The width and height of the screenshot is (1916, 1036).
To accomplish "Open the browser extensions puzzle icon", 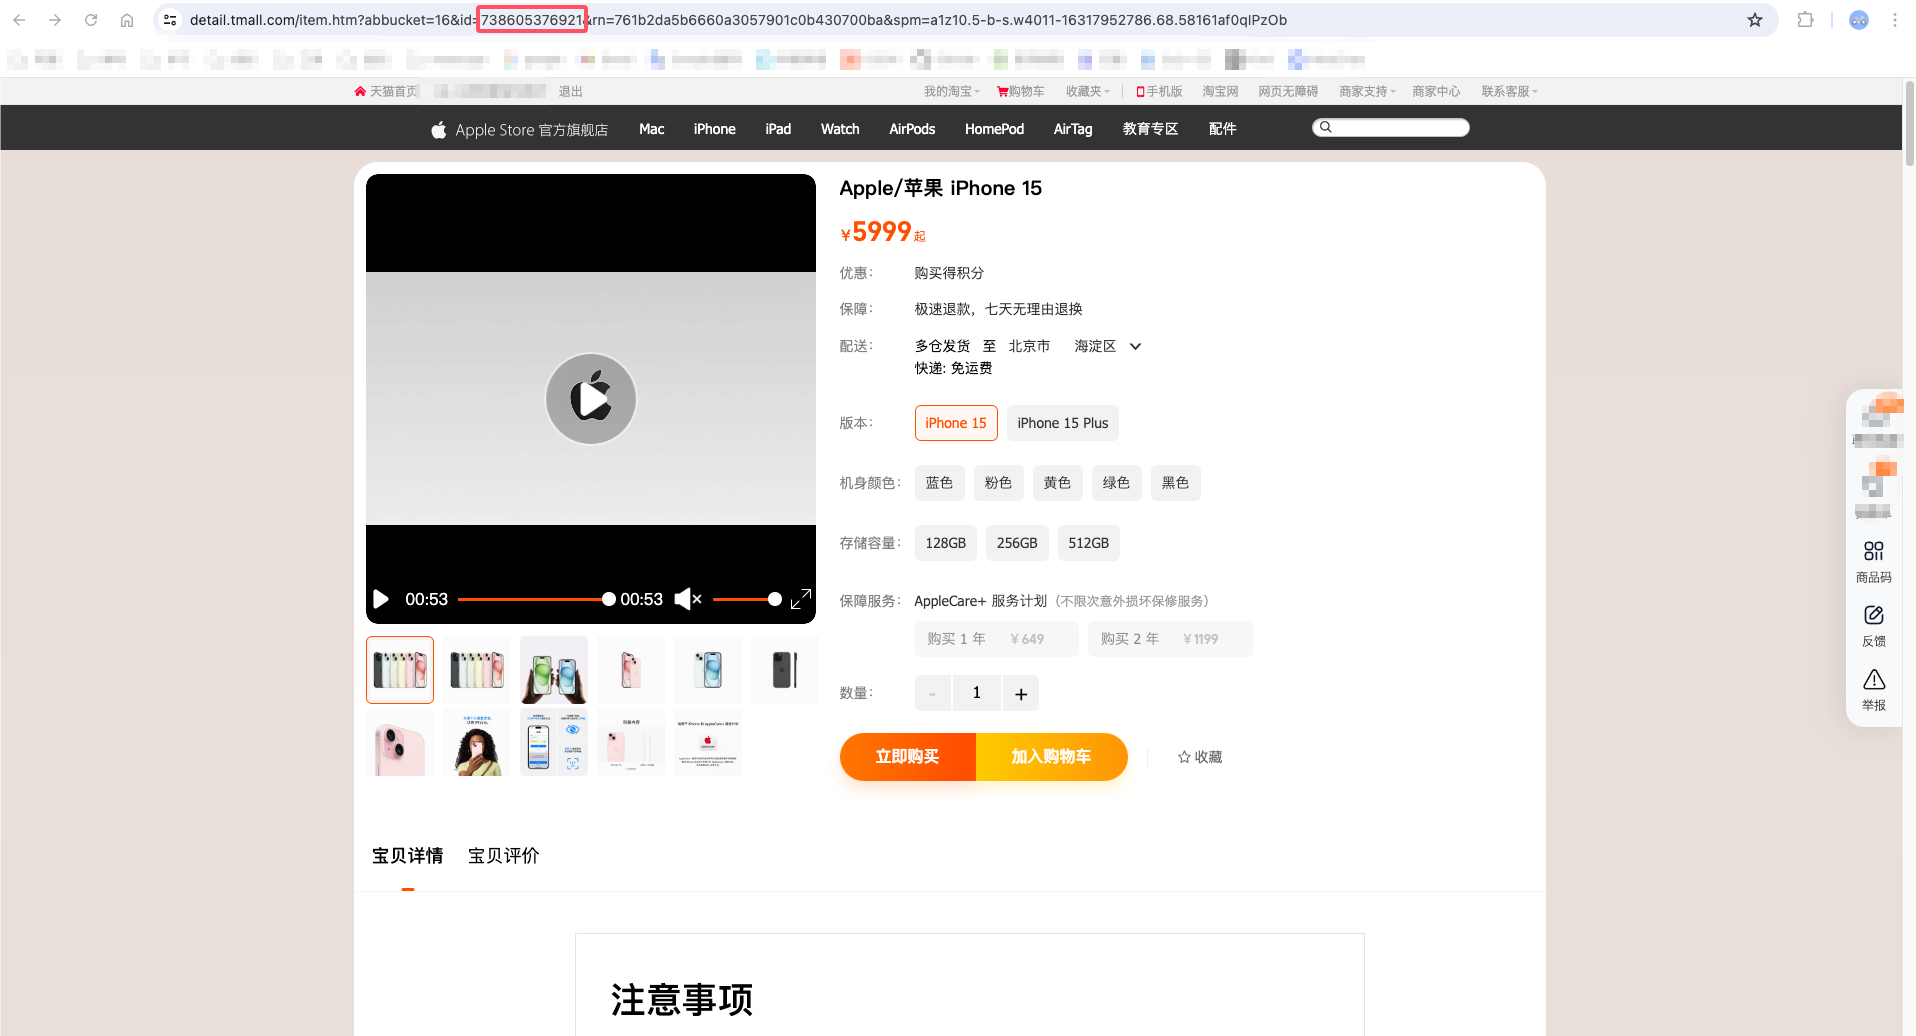I will (x=1805, y=20).
